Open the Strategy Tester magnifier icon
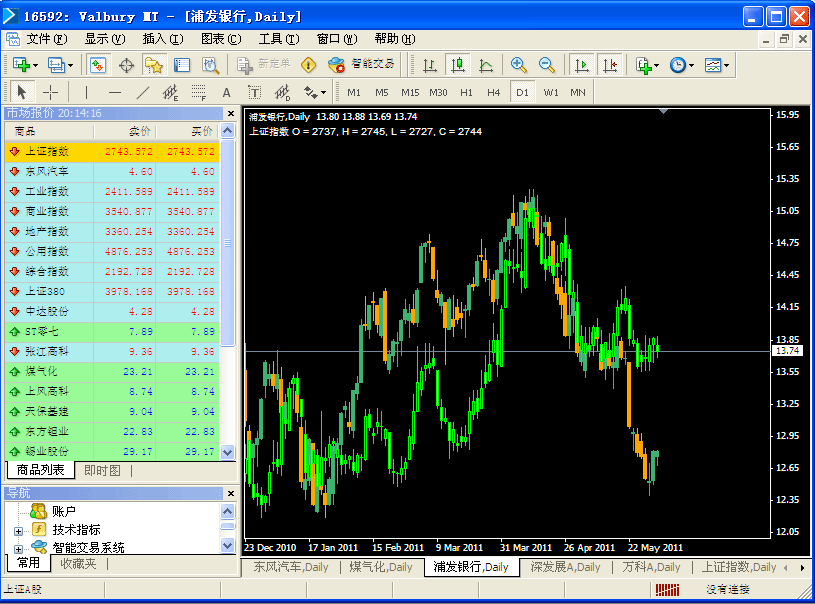This screenshot has width=815, height=604. (x=210, y=65)
